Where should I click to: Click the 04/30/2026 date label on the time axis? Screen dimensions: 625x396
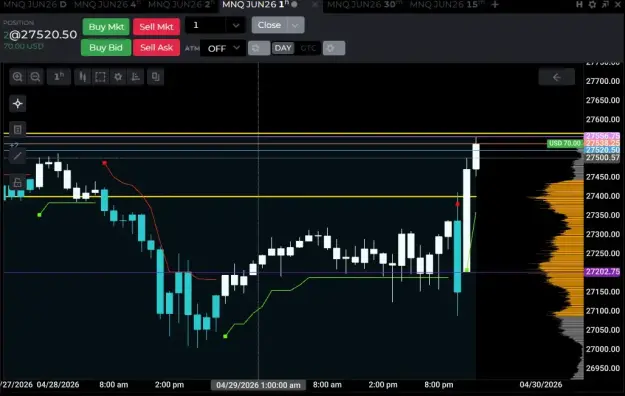[541, 385]
